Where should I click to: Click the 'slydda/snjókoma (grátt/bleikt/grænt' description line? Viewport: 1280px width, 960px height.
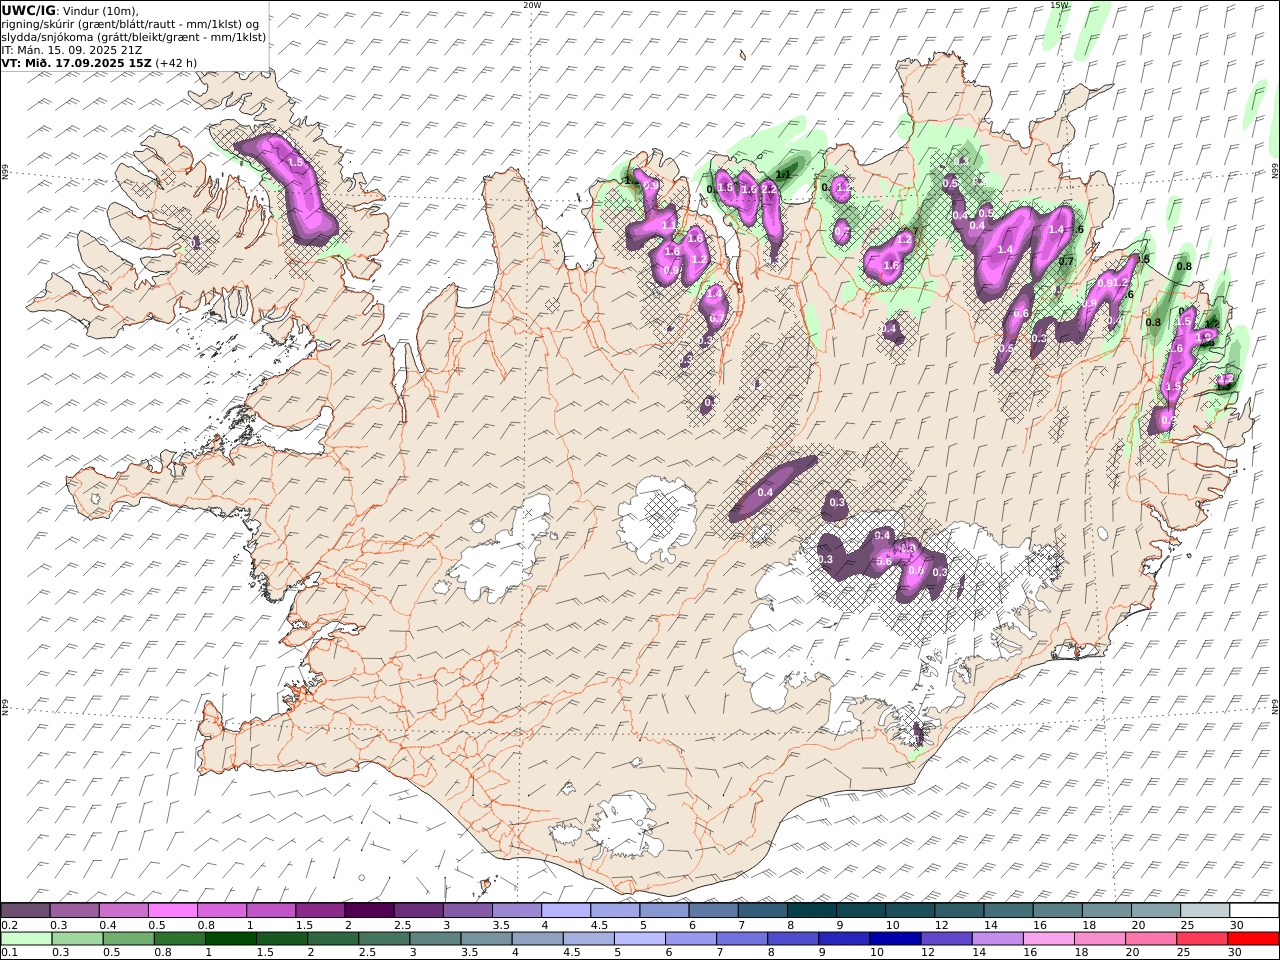coord(134,36)
